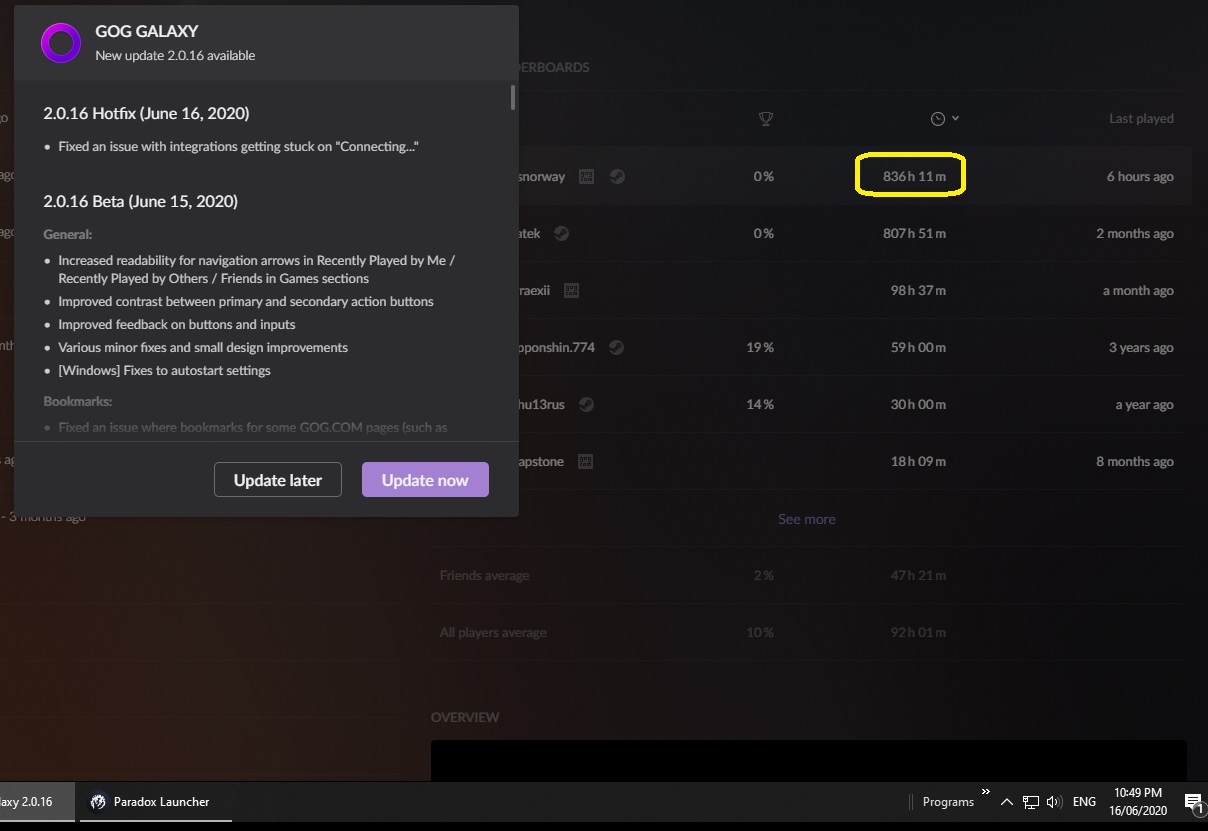Screen dimensions: 1208x831
Task: Click the a year ago last played cell
Action: 1145,405
